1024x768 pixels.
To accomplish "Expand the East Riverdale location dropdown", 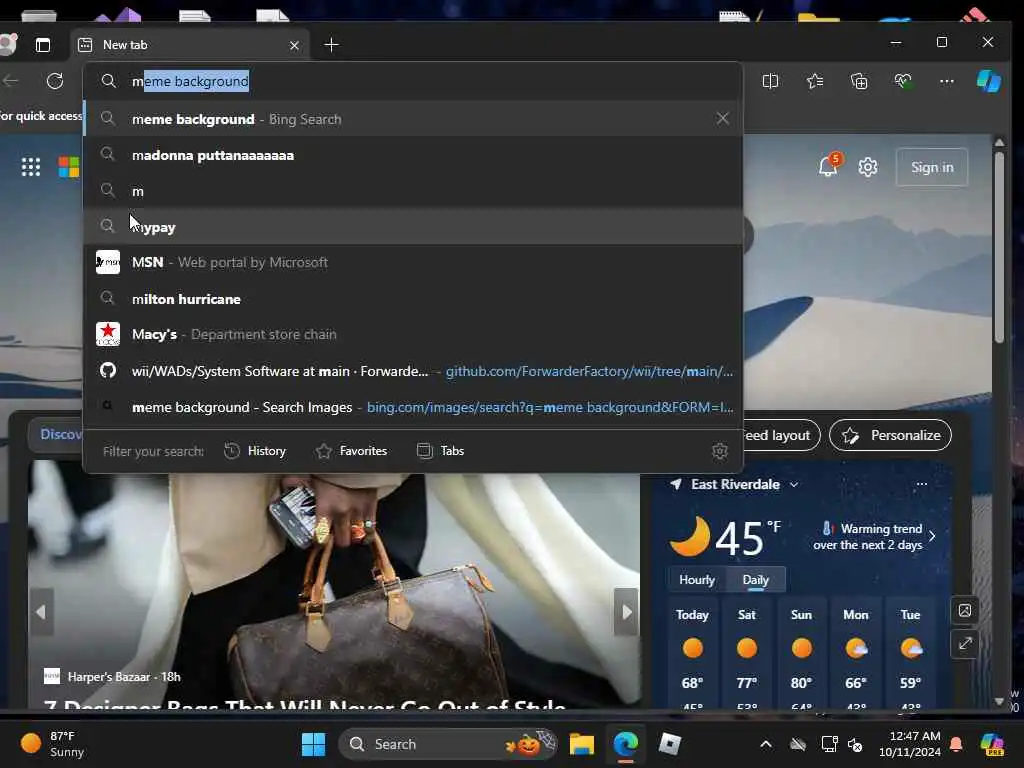I will [x=794, y=485].
